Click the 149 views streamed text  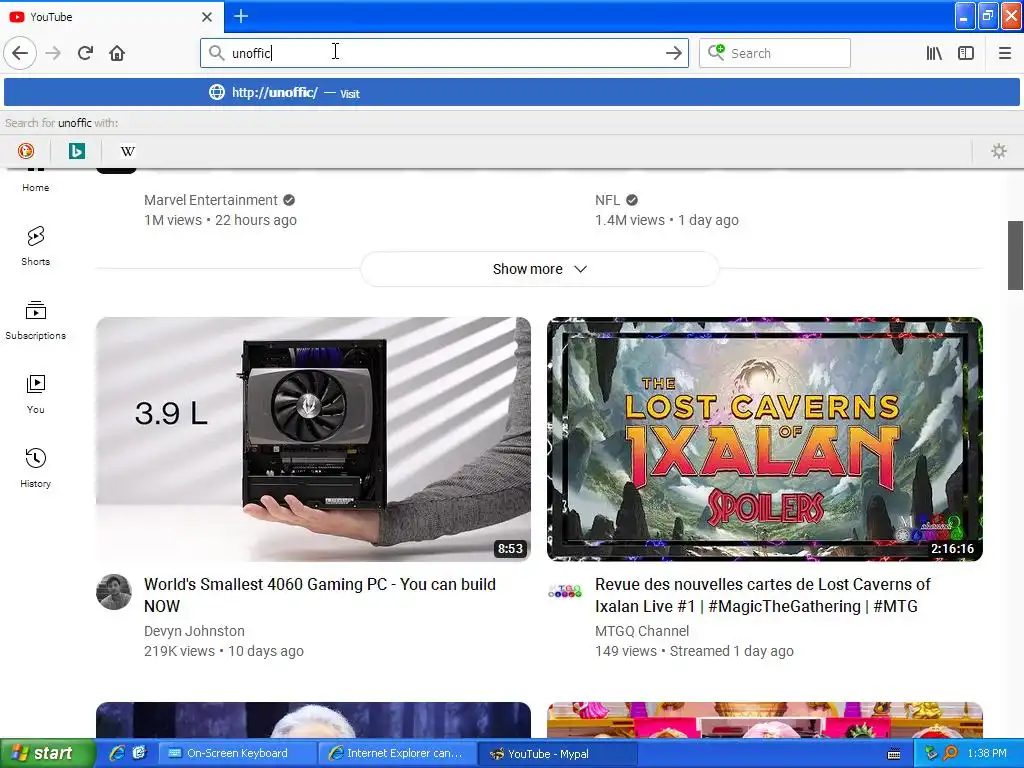point(694,651)
